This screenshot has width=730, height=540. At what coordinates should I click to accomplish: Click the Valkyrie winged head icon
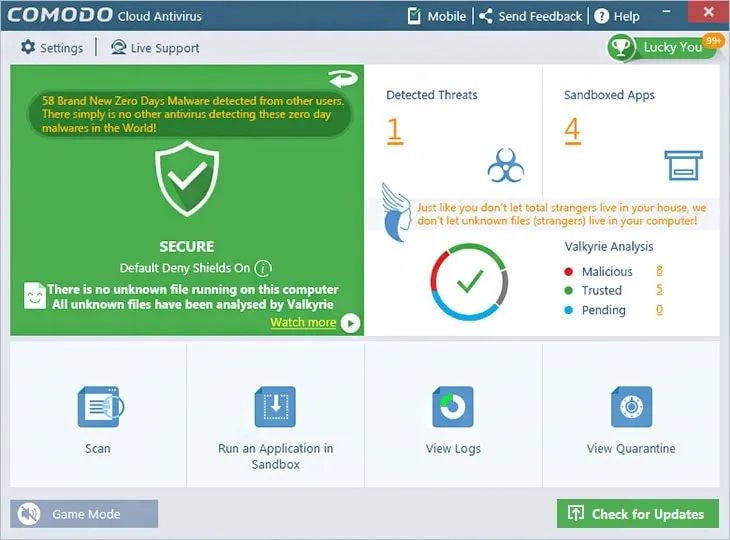[x=396, y=212]
